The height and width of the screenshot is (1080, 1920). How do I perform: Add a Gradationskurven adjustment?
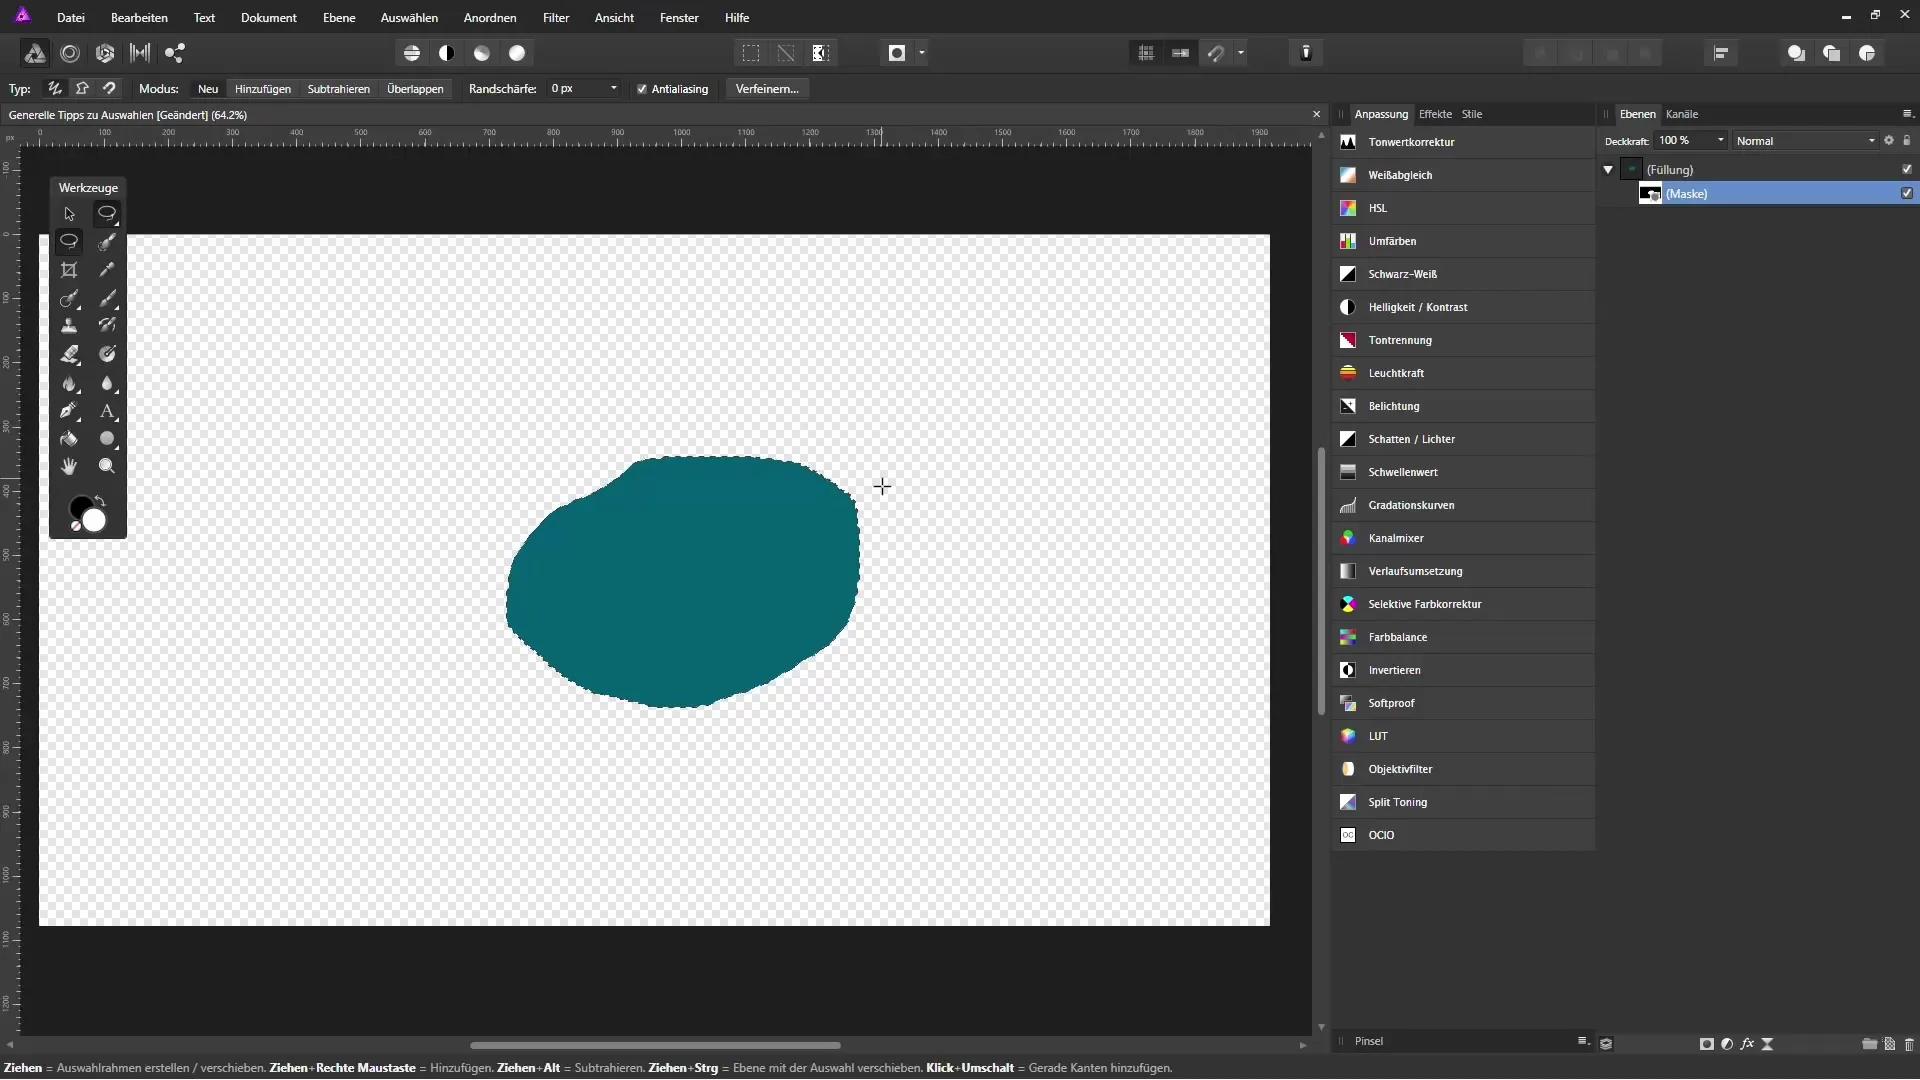click(1463, 505)
